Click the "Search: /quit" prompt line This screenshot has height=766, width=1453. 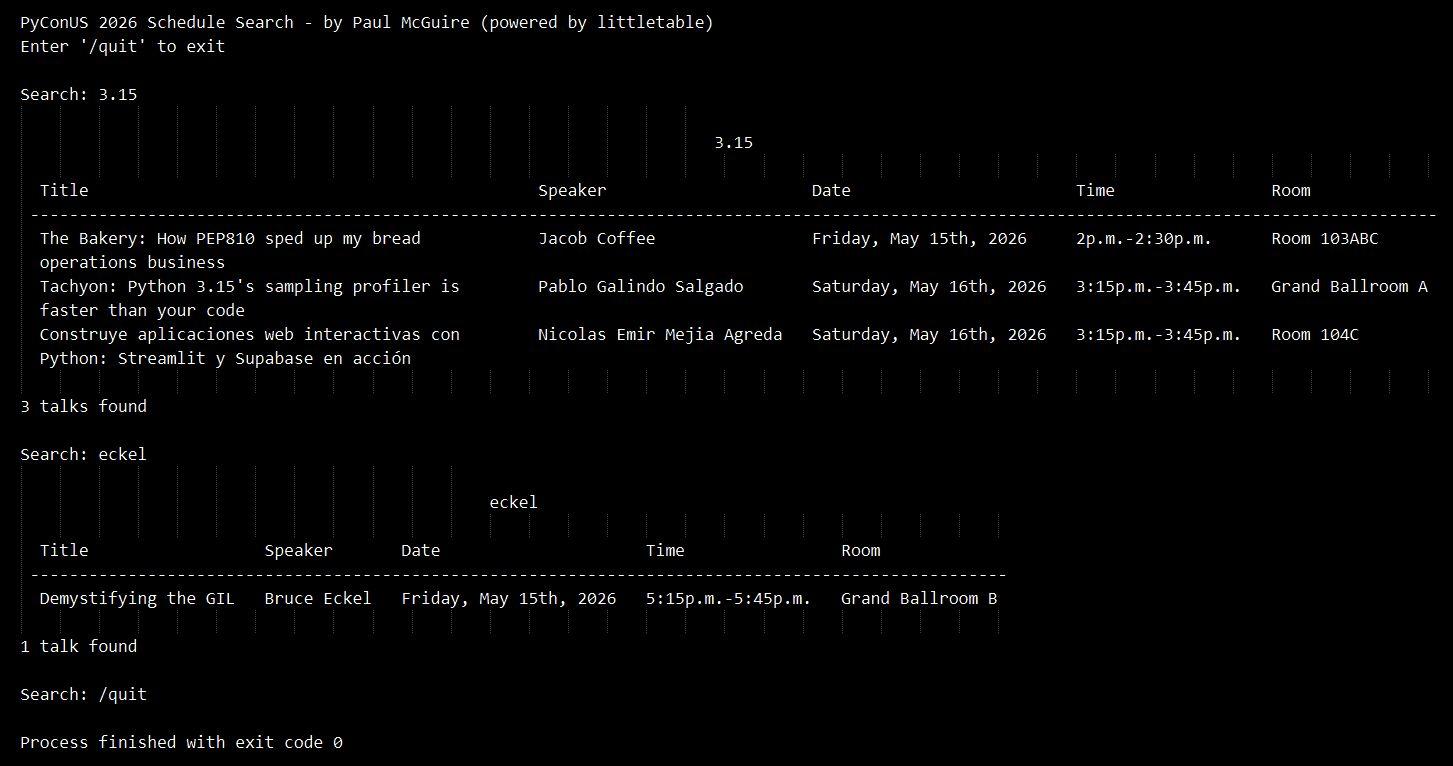point(83,694)
